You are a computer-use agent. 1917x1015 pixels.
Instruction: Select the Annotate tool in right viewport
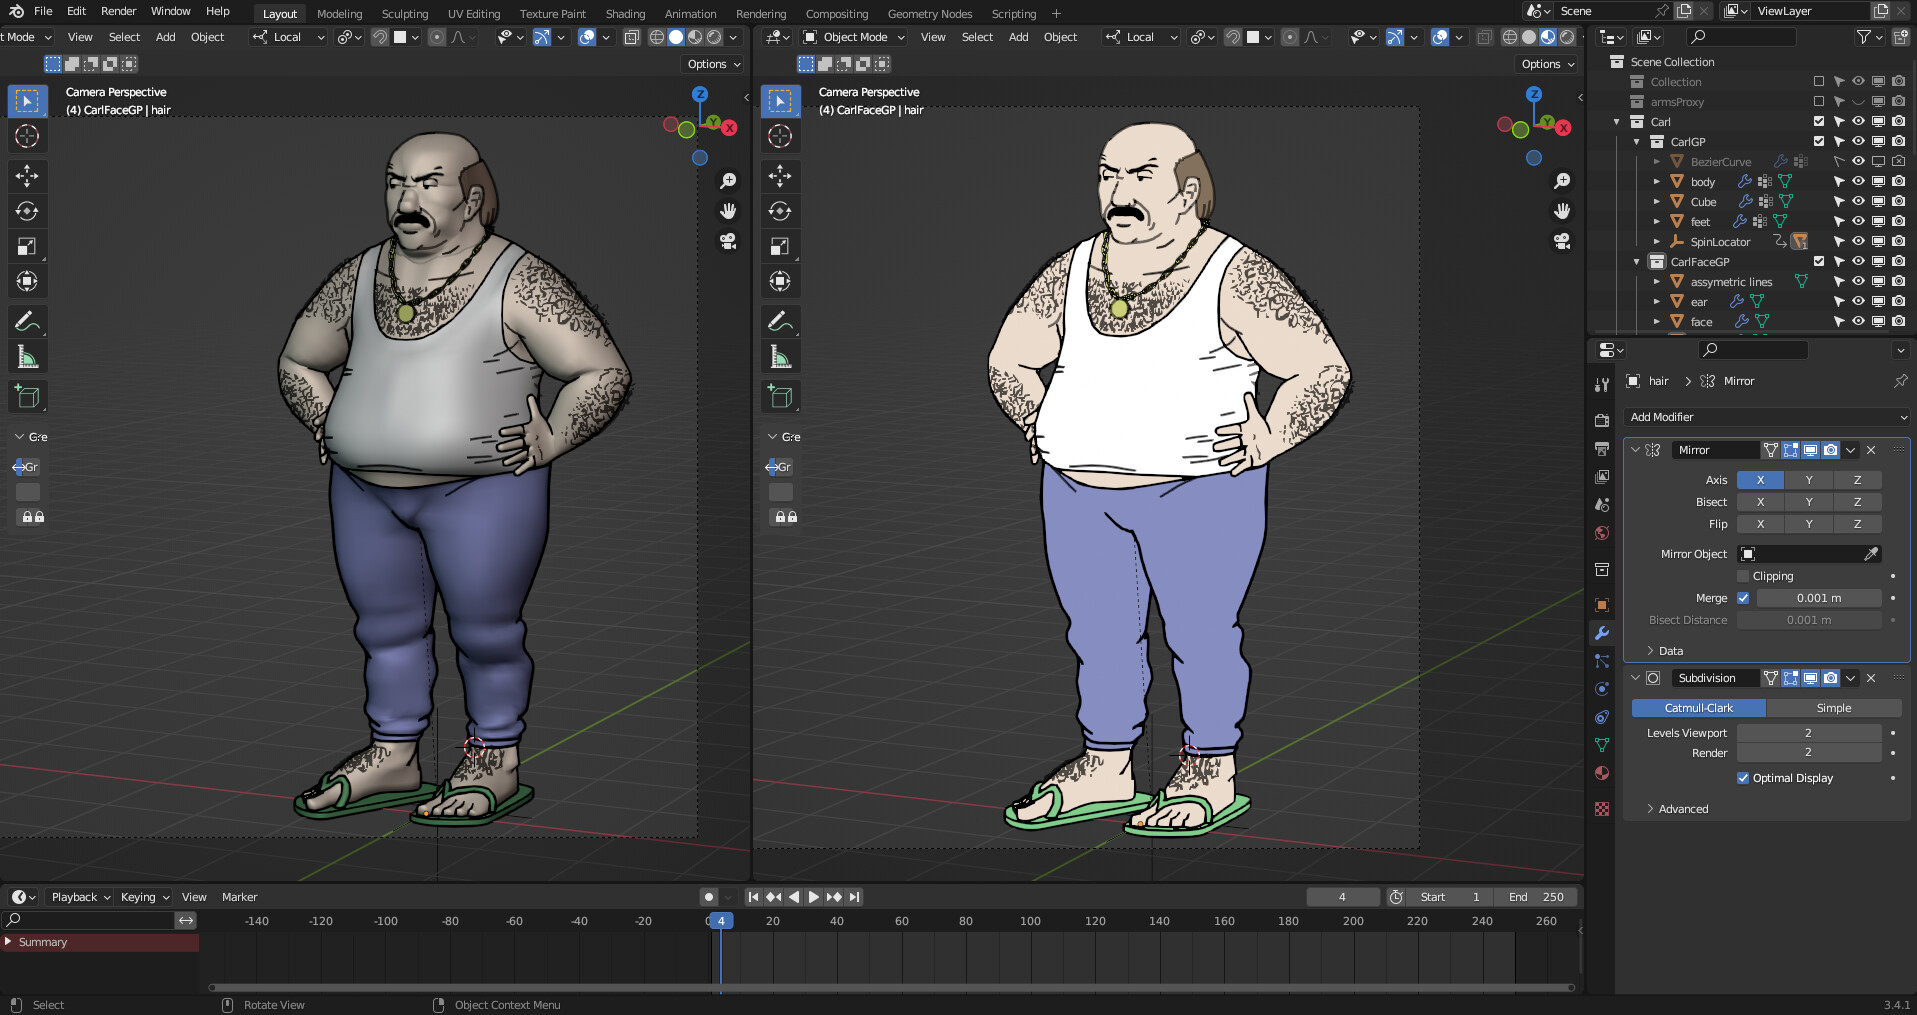780,321
